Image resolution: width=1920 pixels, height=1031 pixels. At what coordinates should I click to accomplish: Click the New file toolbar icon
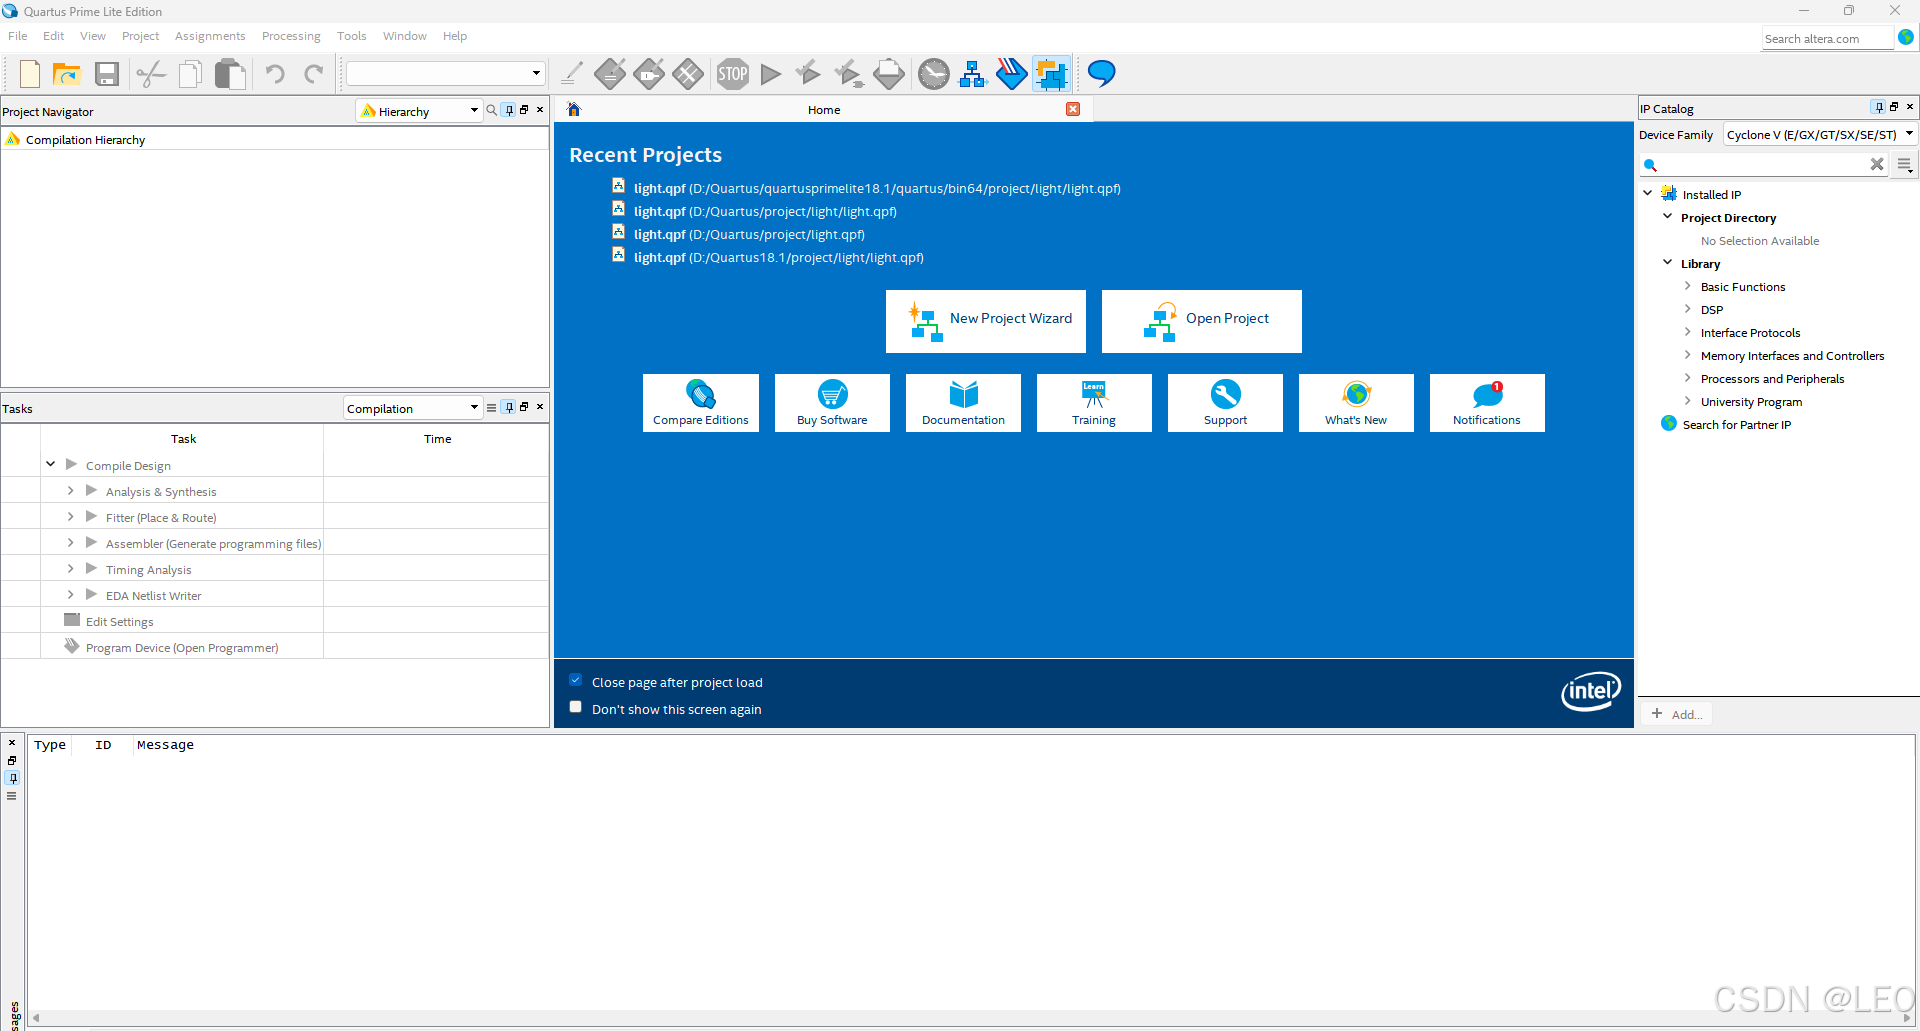(30, 74)
